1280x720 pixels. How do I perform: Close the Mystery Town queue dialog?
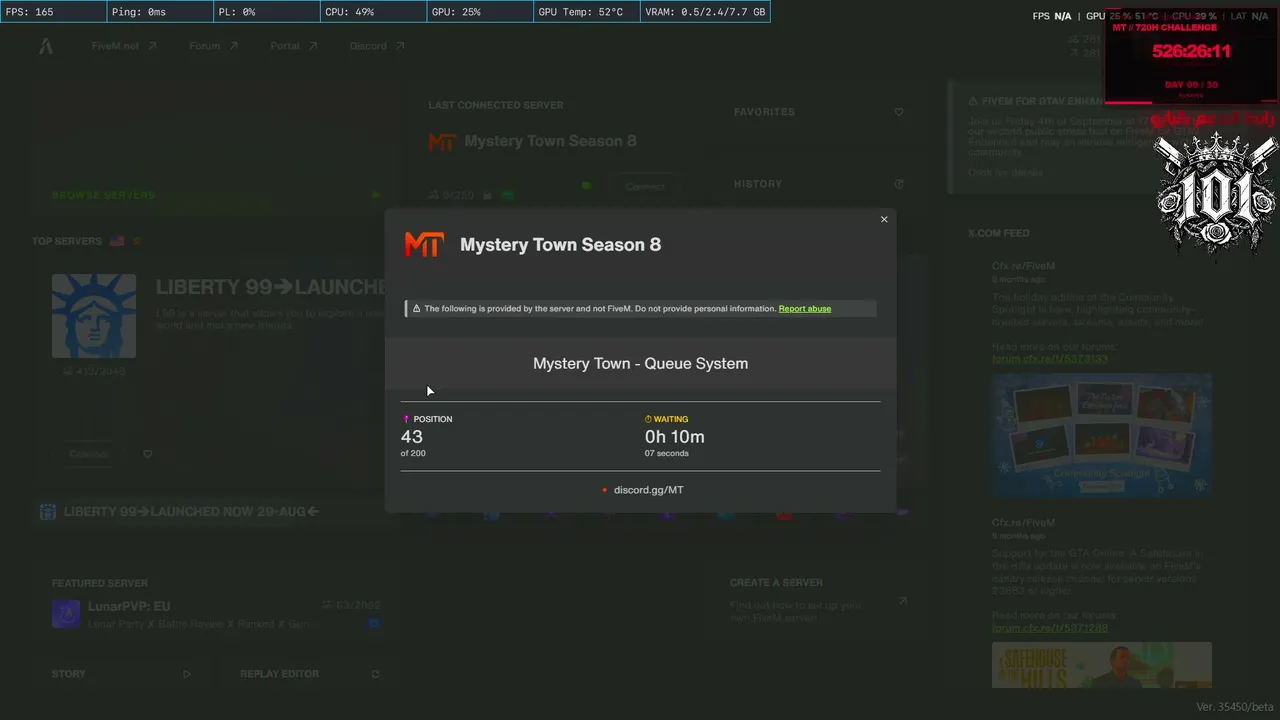884,219
